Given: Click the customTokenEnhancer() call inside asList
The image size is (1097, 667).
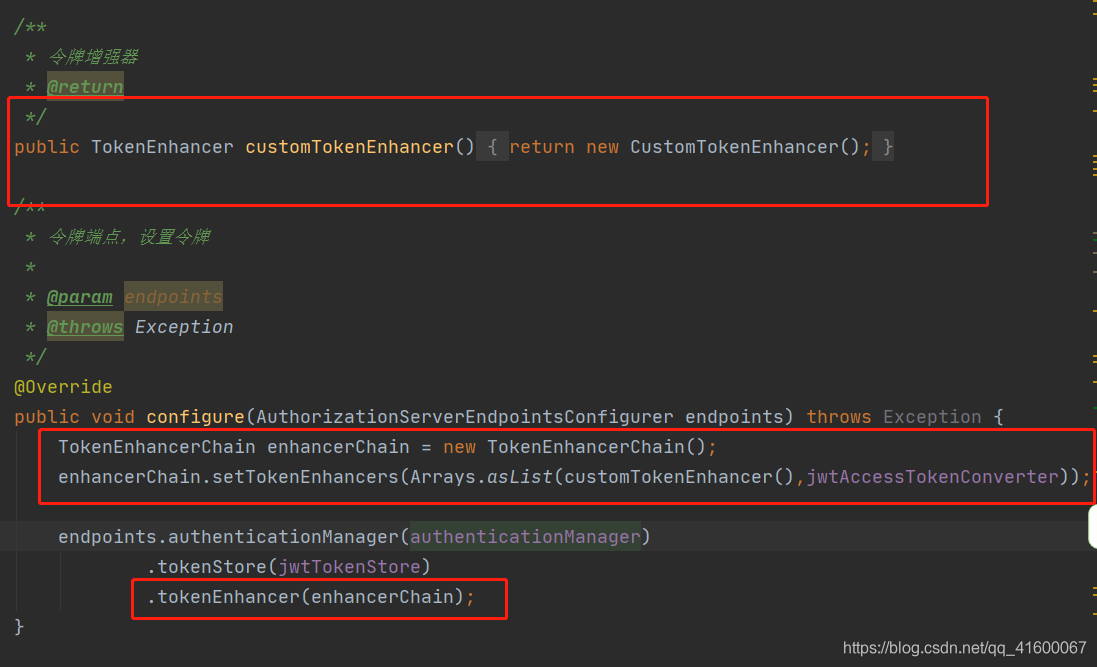Looking at the screenshot, I should (x=679, y=477).
